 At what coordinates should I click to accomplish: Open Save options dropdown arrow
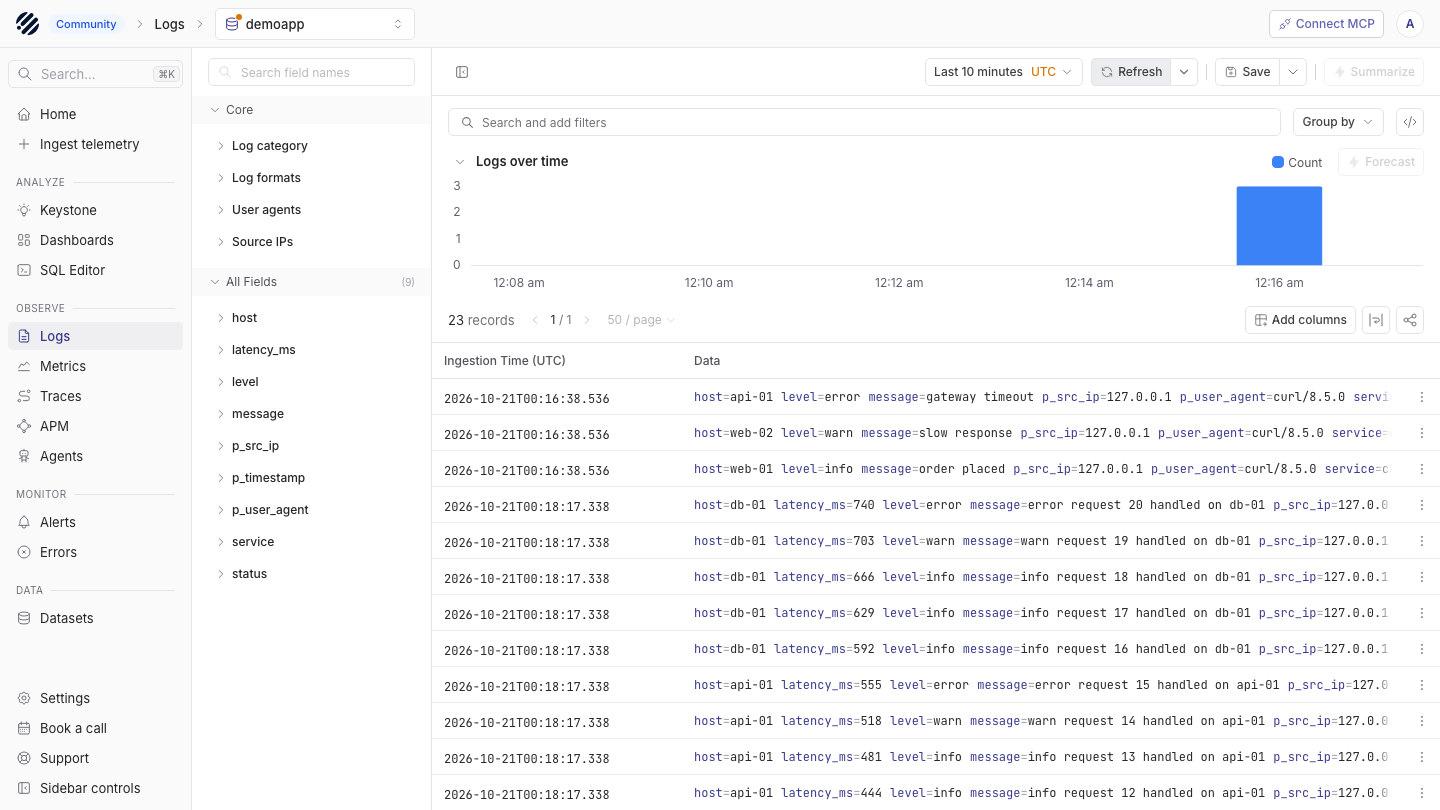tap(1293, 72)
